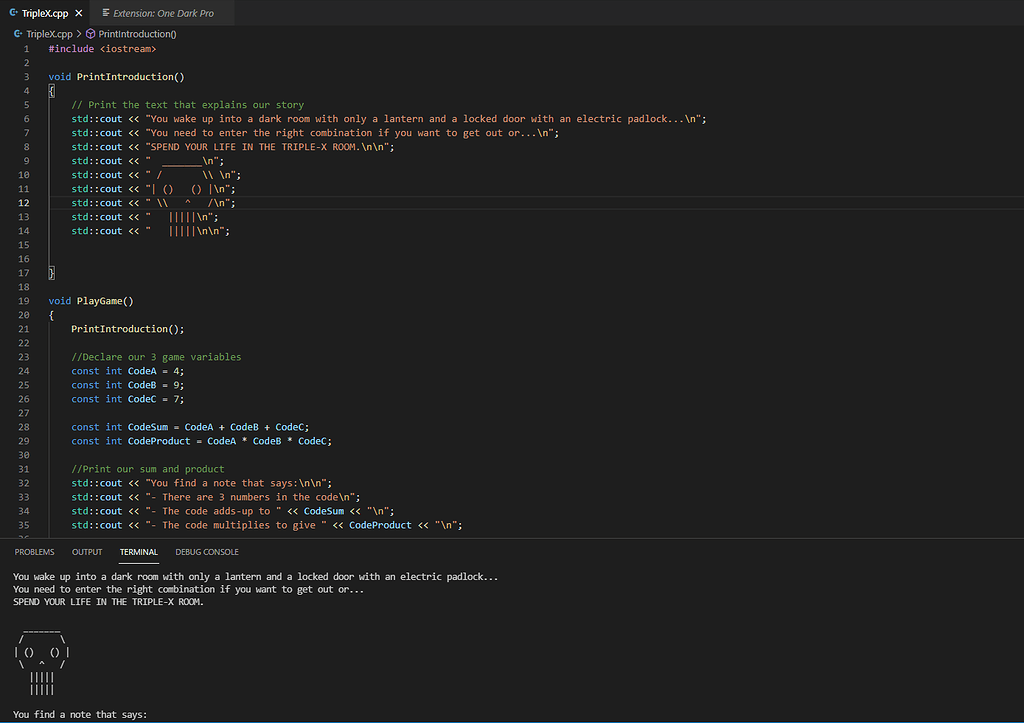Viewport: 1024px width, 723px height.
Task: Click line number 12 in the gutter
Action: tap(23, 202)
